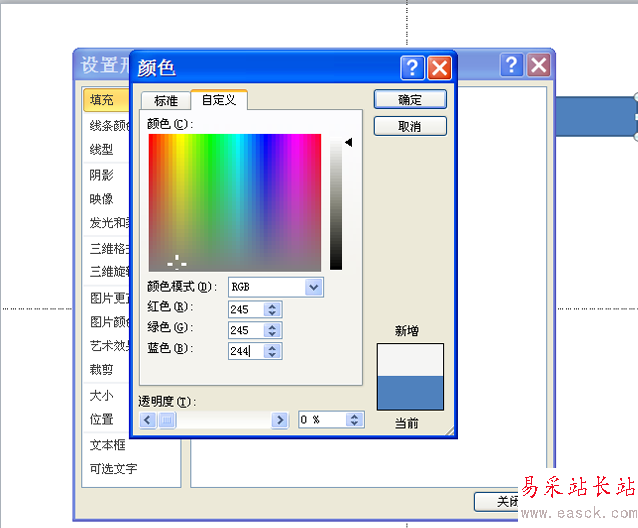The image size is (638, 528).
Task: Select 线条颜色 category in sidebar
Action: [107, 125]
